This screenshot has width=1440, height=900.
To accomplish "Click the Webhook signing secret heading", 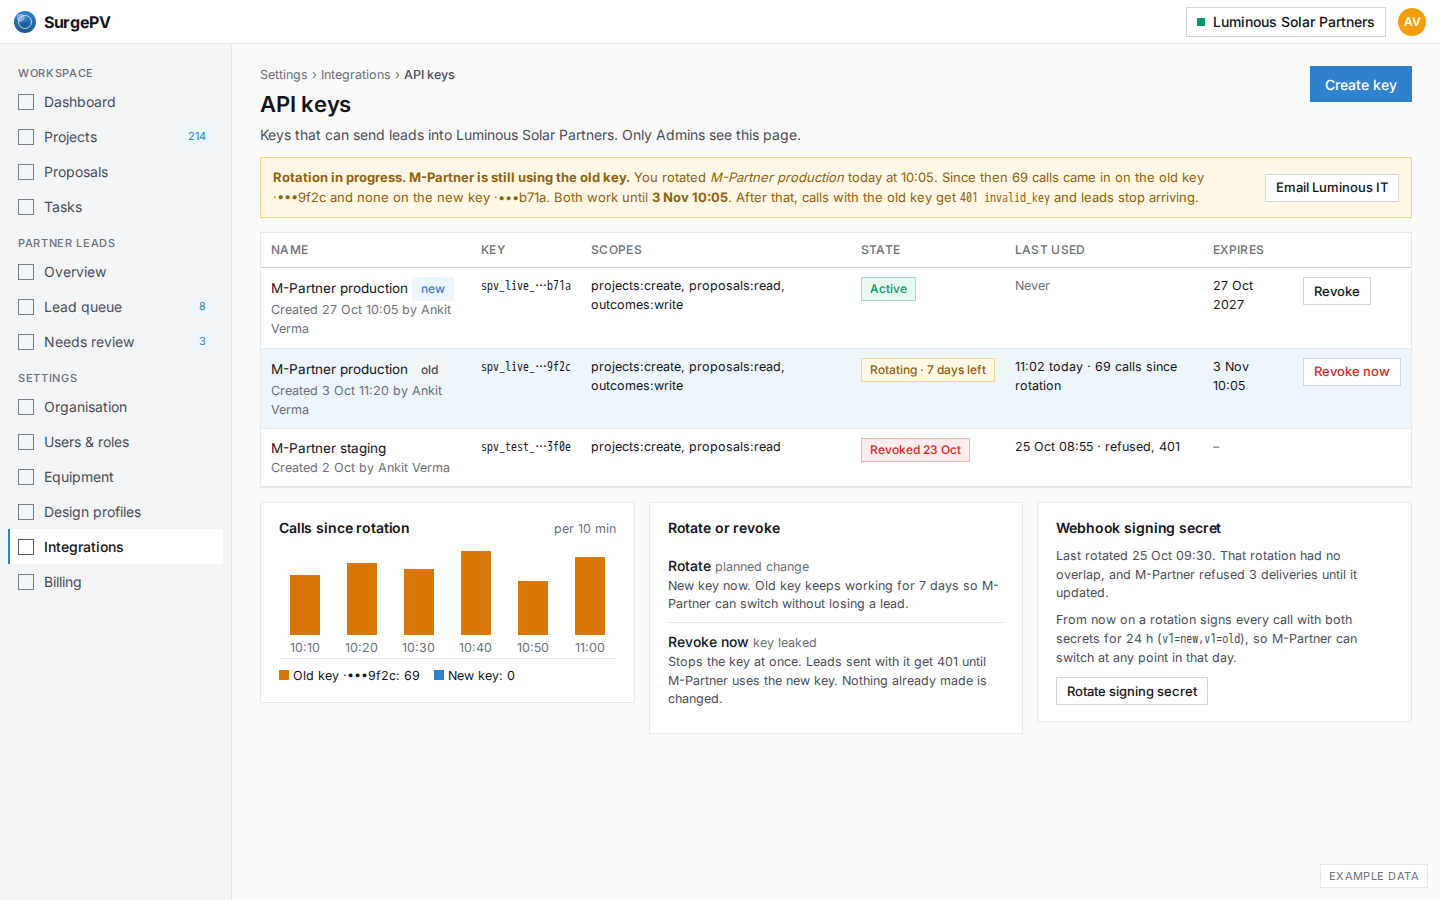I will tap(1138, 528).
